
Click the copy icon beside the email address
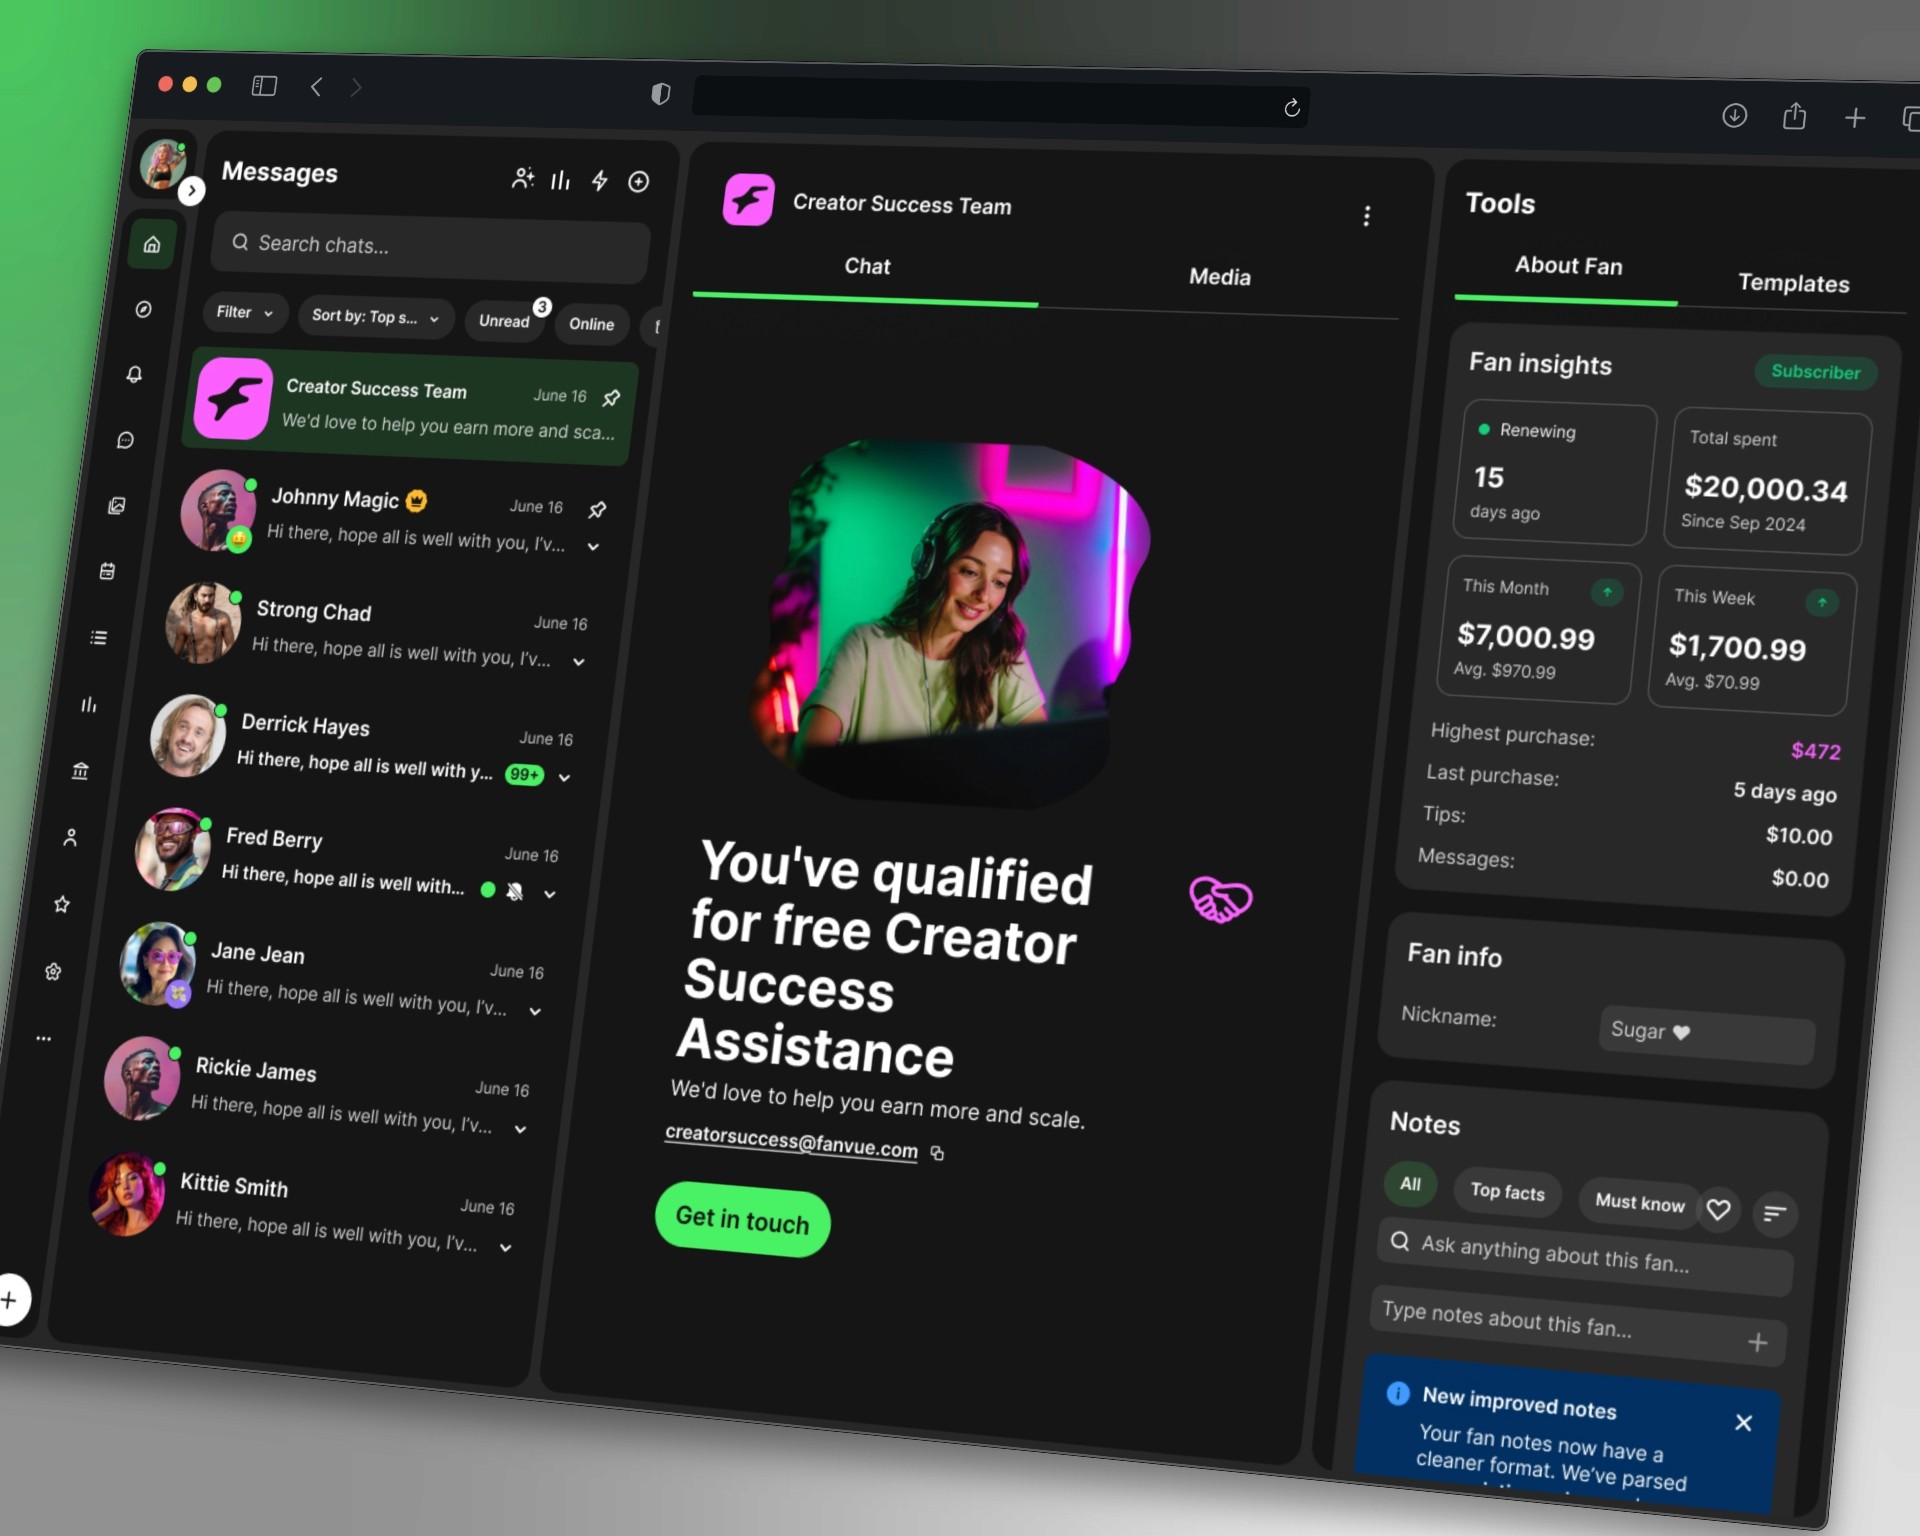tap(938, 1153)
